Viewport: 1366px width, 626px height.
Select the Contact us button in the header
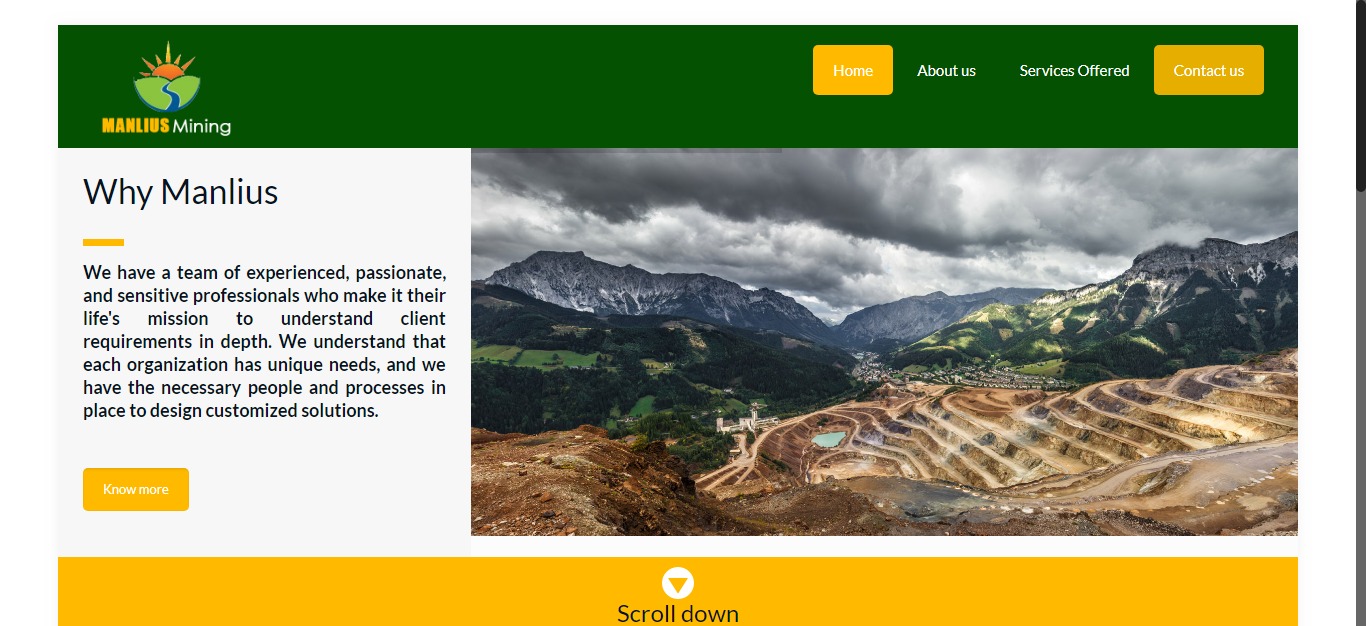pos(1209,70)
